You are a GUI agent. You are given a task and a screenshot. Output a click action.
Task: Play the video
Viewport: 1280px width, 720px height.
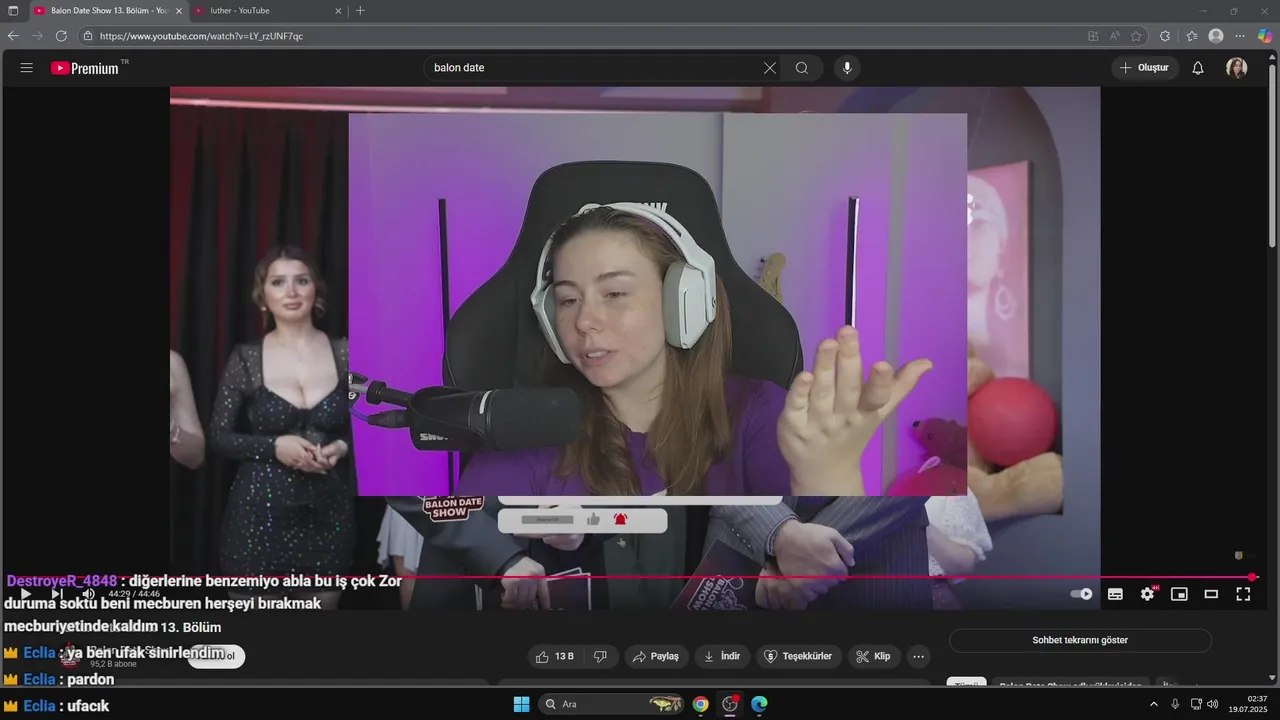pos(26,594)
